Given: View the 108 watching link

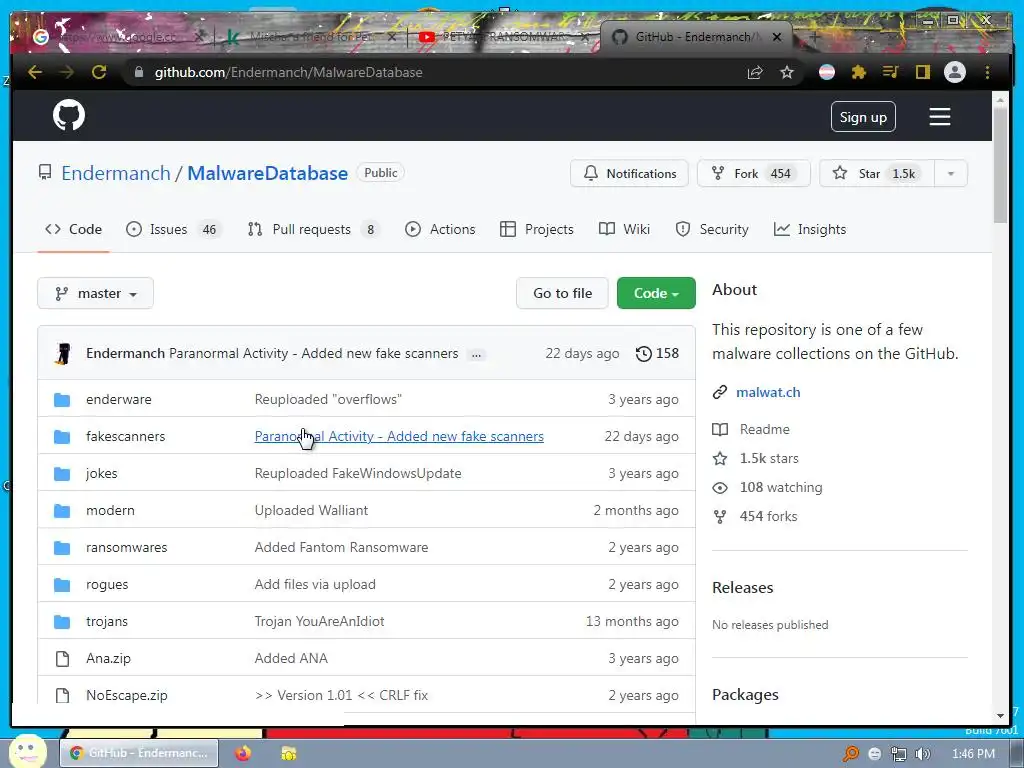Looking at the screenshot, I should (x=780, y=487).
